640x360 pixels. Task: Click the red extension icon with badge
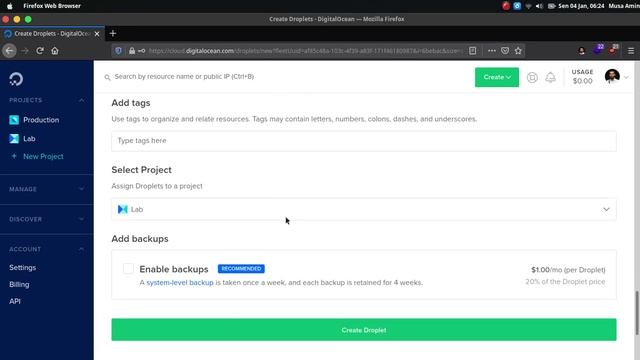613,50
